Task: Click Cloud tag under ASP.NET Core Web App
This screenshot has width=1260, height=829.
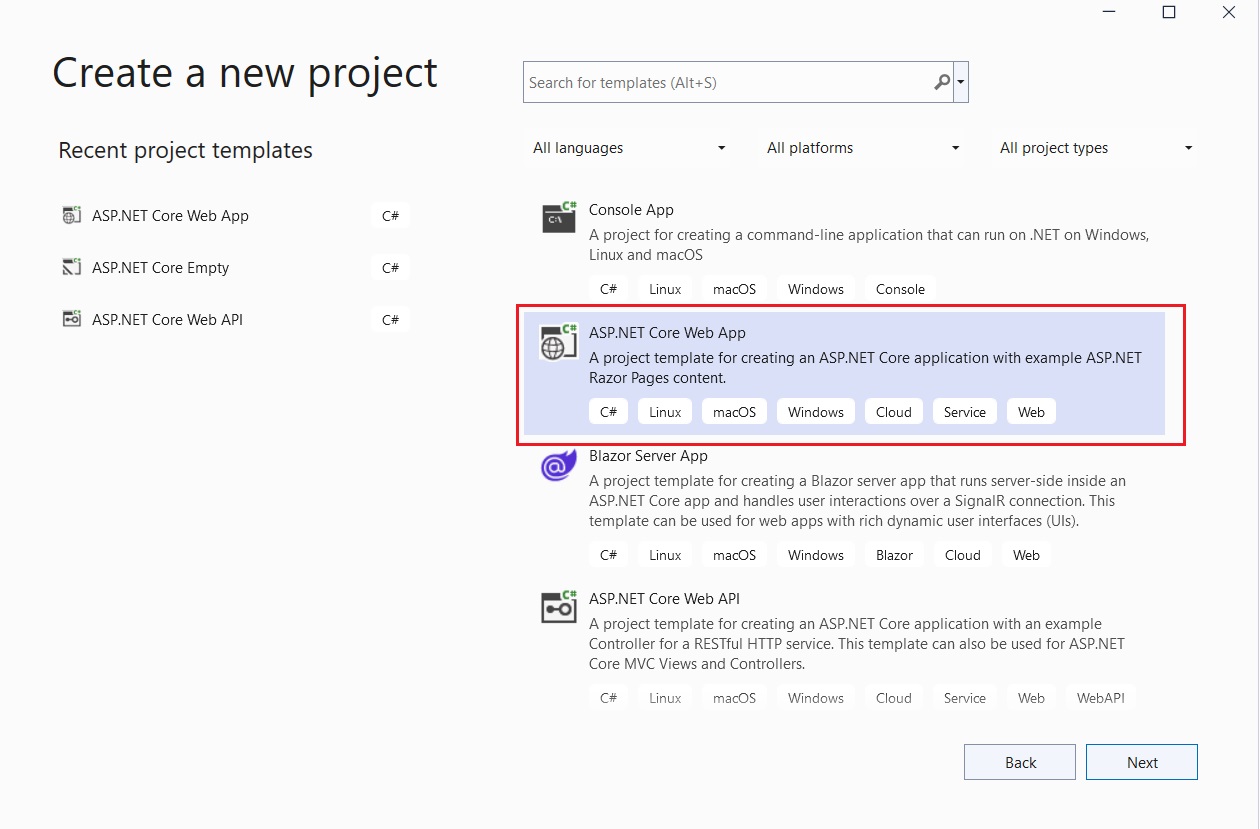Action: (x=894, y=412)
